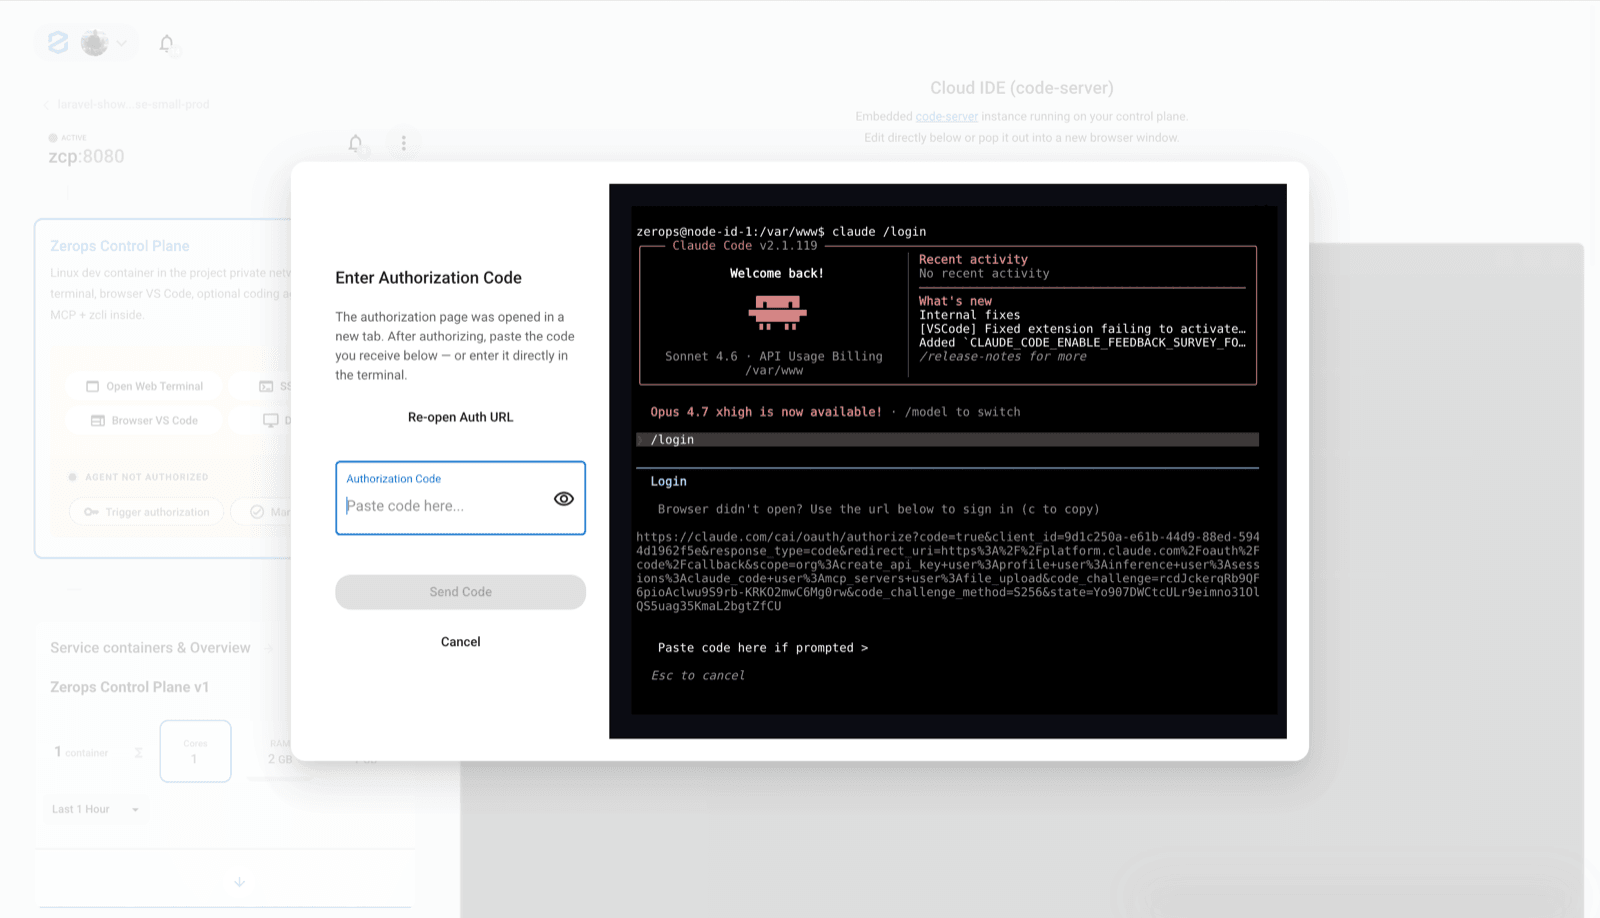Click Trigger authorization button
Image resolution: width=1600 pixels, height=918 pixels.
click(147, 512)
